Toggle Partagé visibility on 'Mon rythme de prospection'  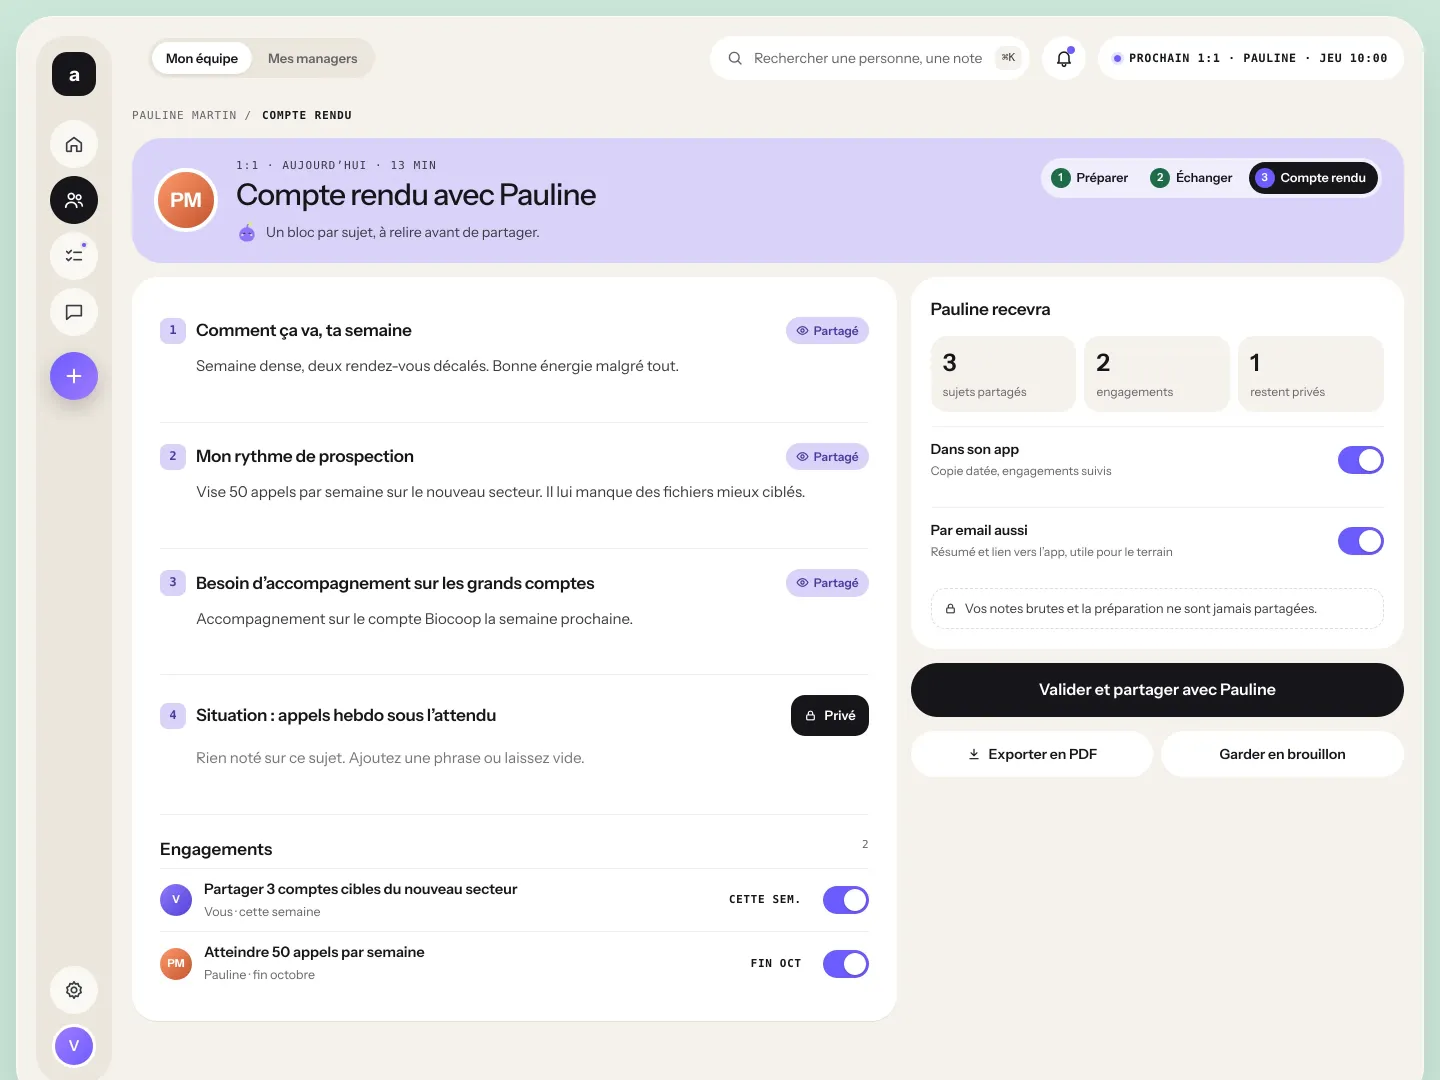pos(827,457)
